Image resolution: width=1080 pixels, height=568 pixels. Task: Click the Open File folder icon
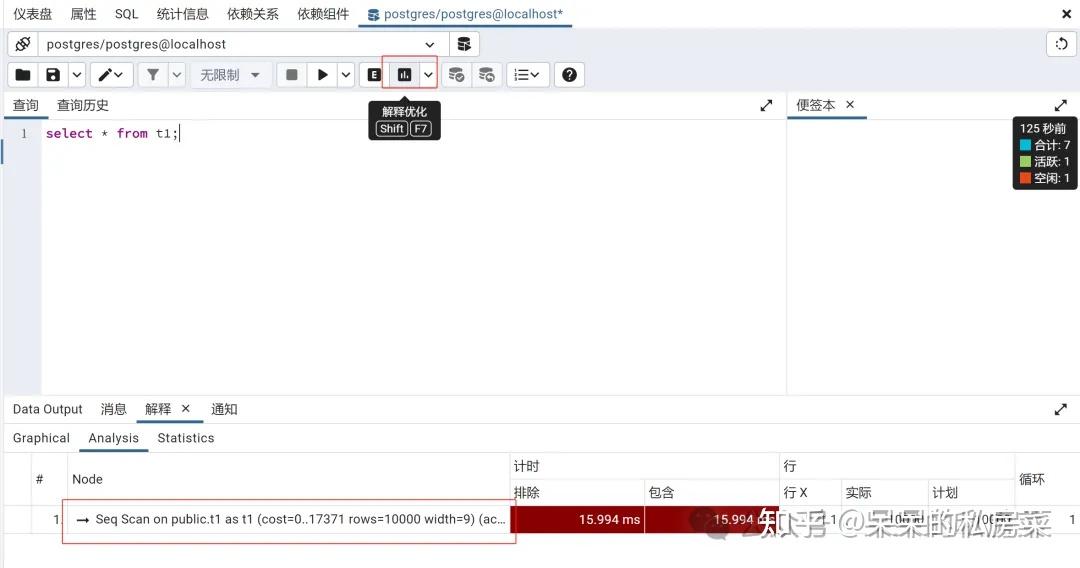[23, 74]
